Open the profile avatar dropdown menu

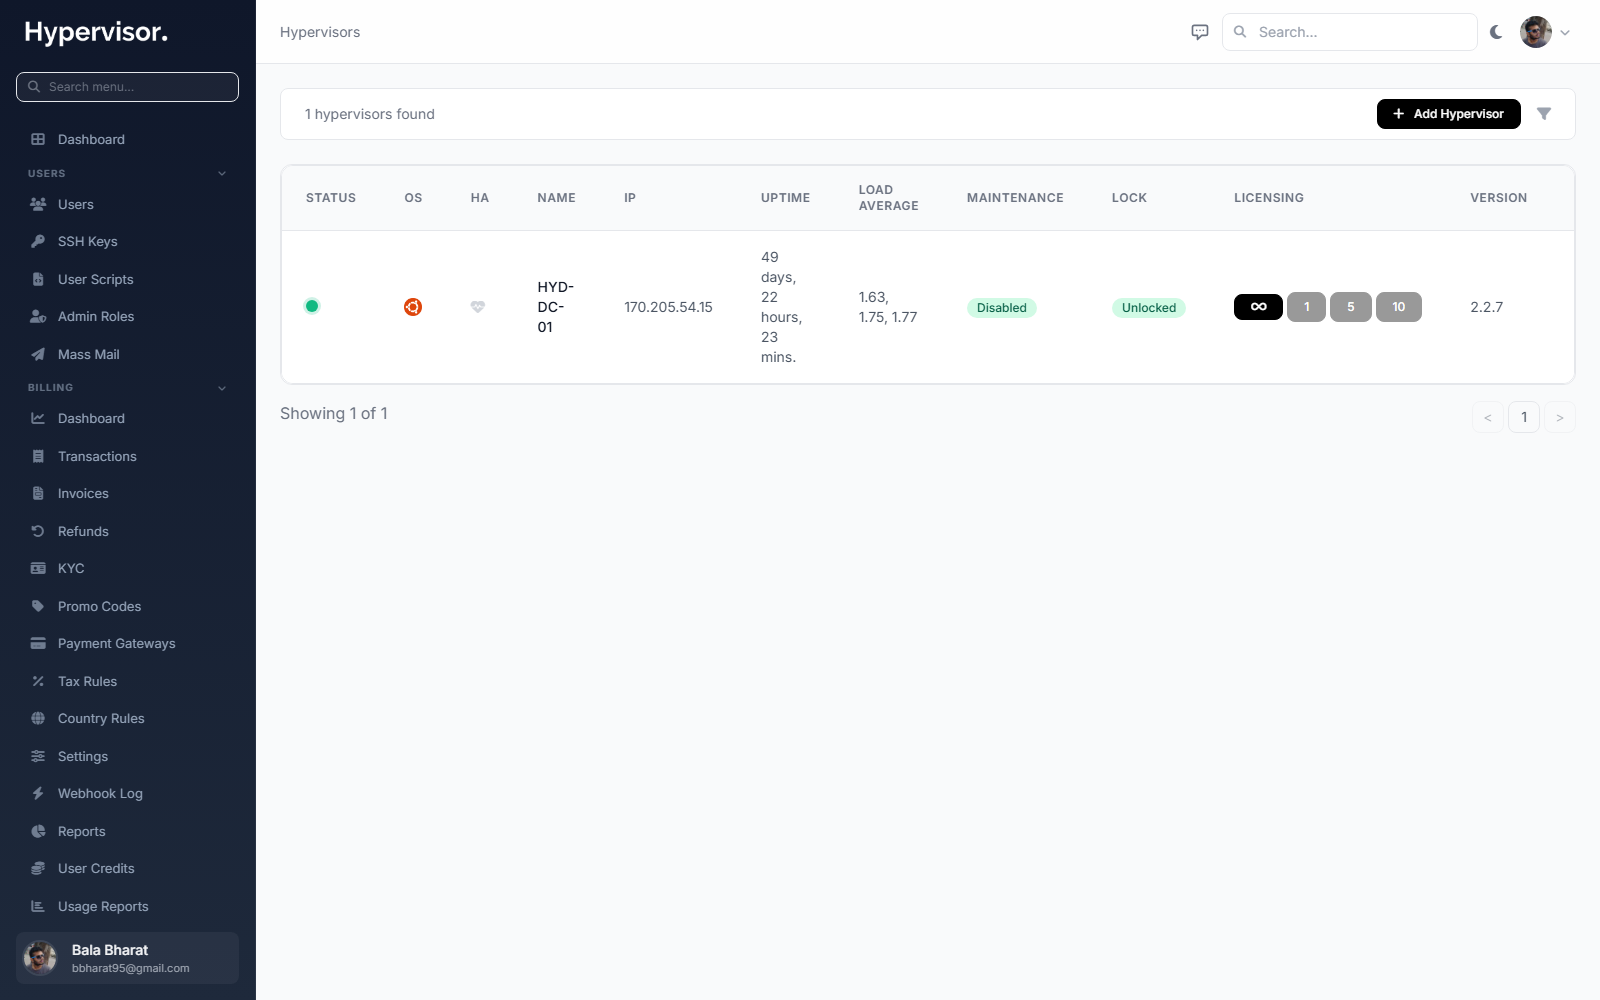click(x=1545, y=32)
